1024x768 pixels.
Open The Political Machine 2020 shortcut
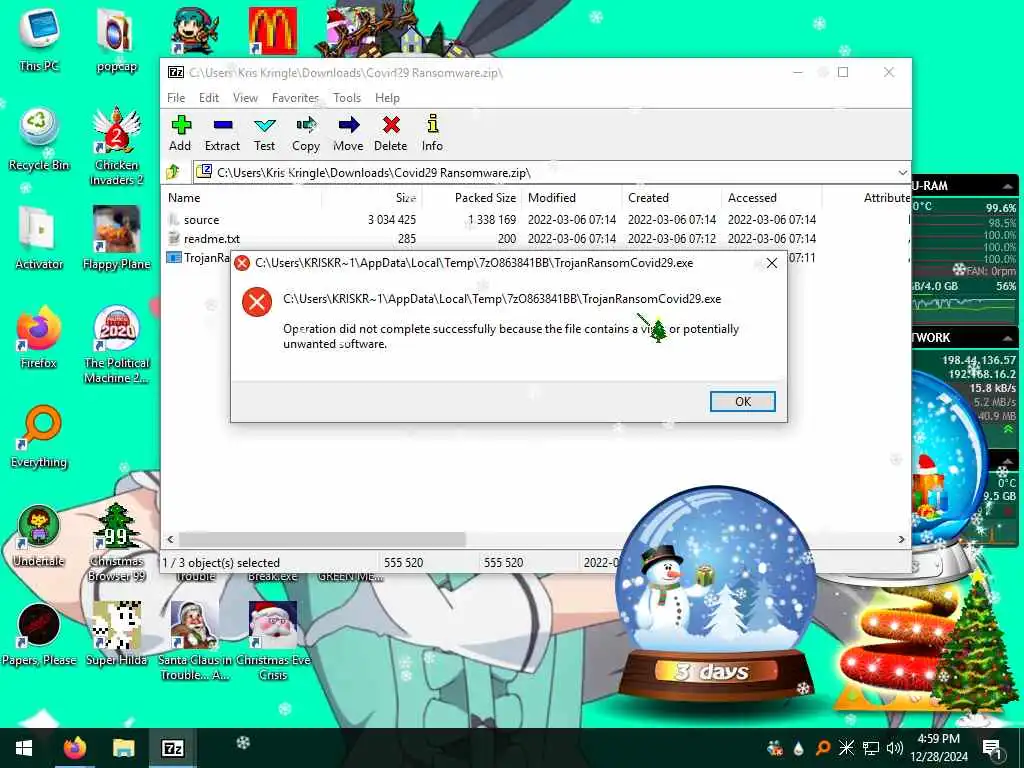point(116,344)
